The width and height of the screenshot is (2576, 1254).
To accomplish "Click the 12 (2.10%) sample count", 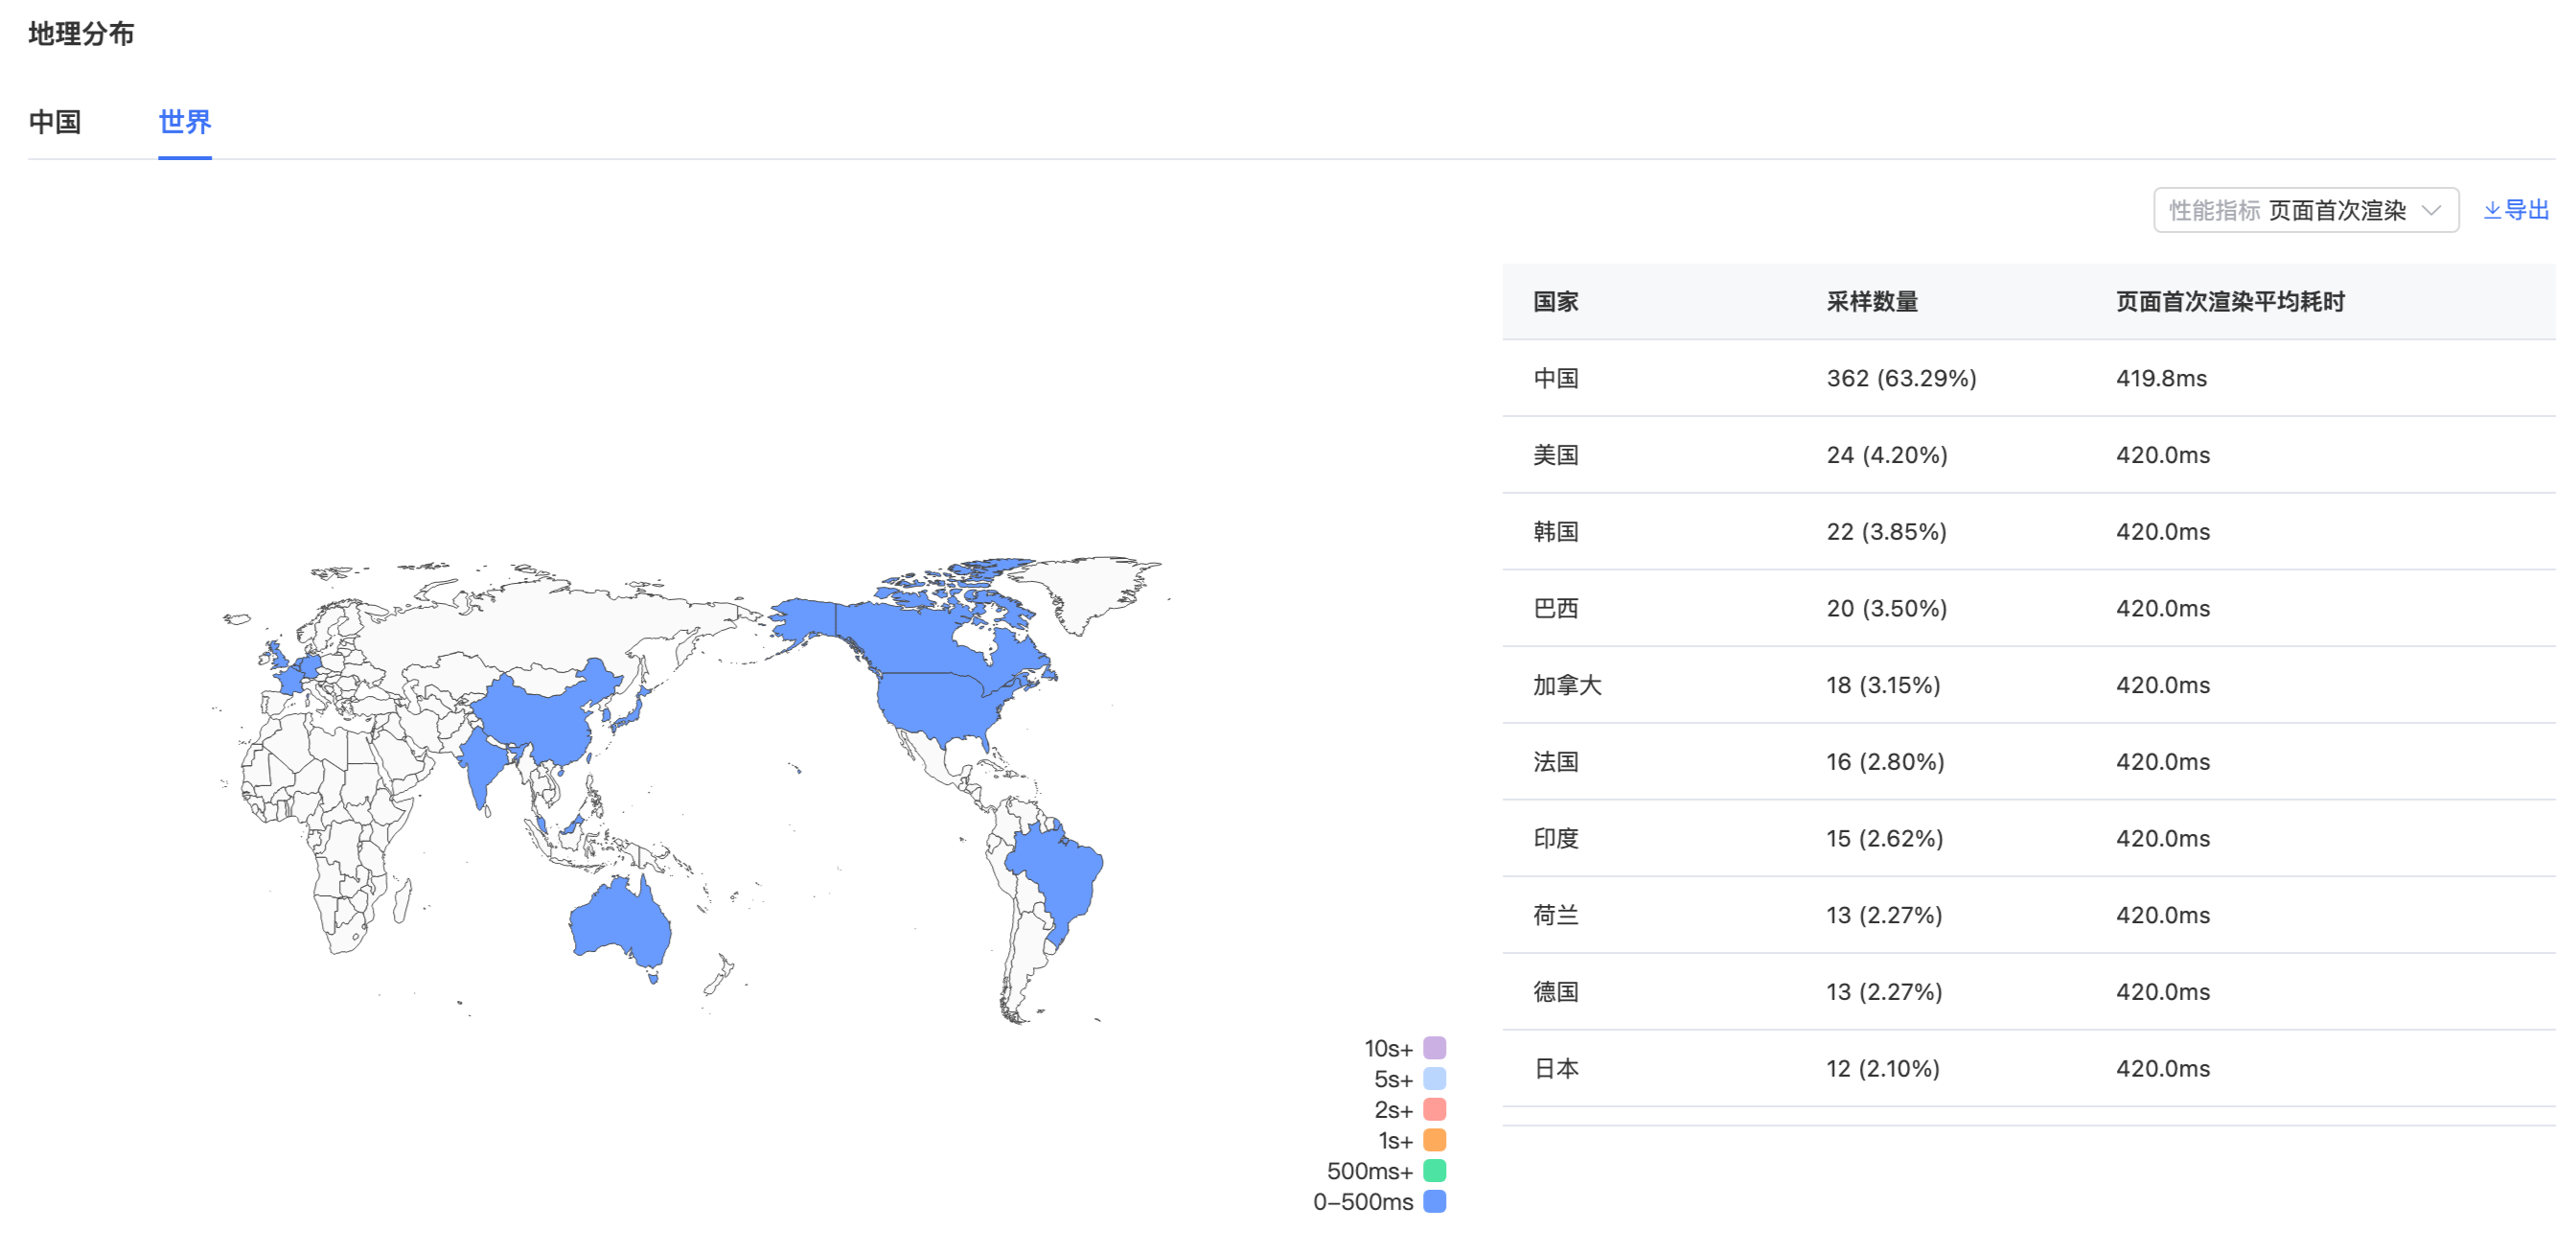I will [x=1883, y=1068].
